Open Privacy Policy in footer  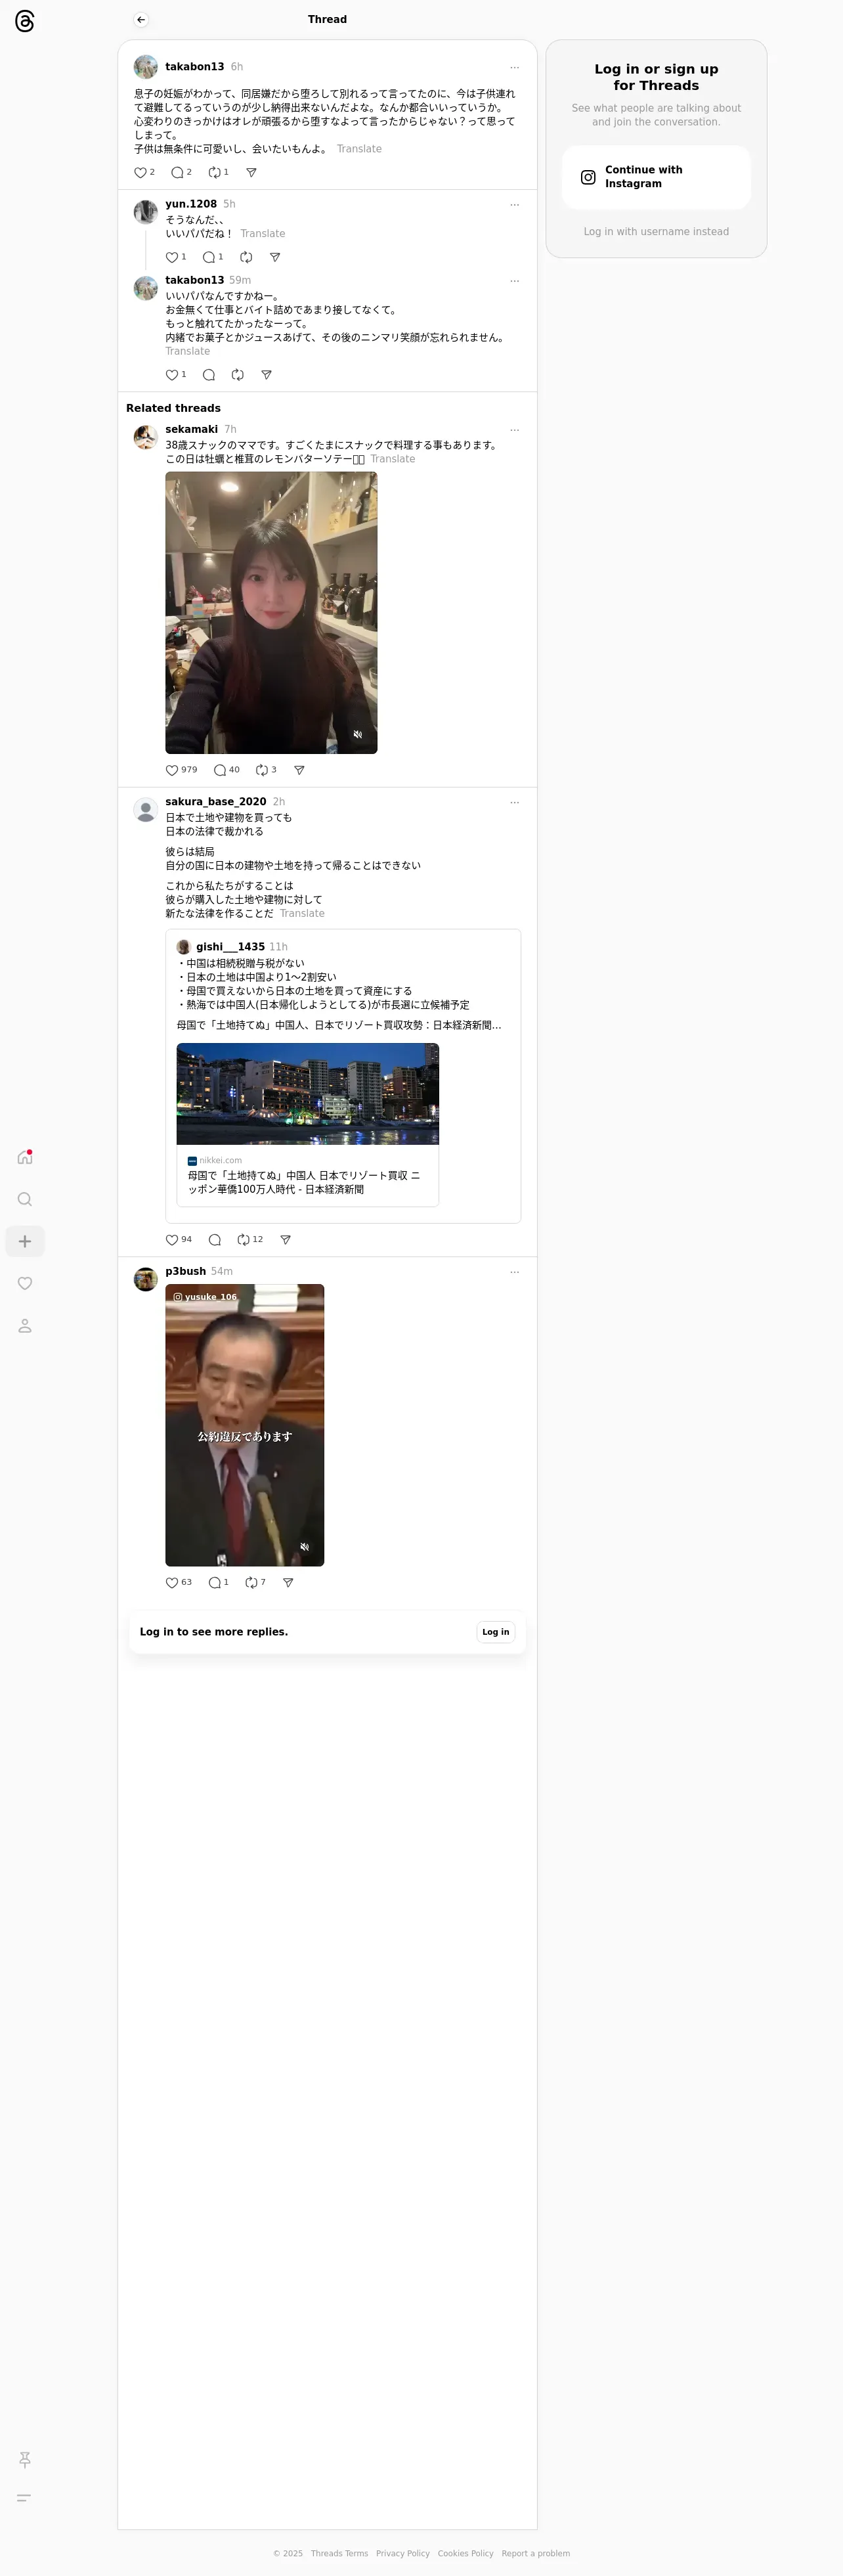[402, 2553]
